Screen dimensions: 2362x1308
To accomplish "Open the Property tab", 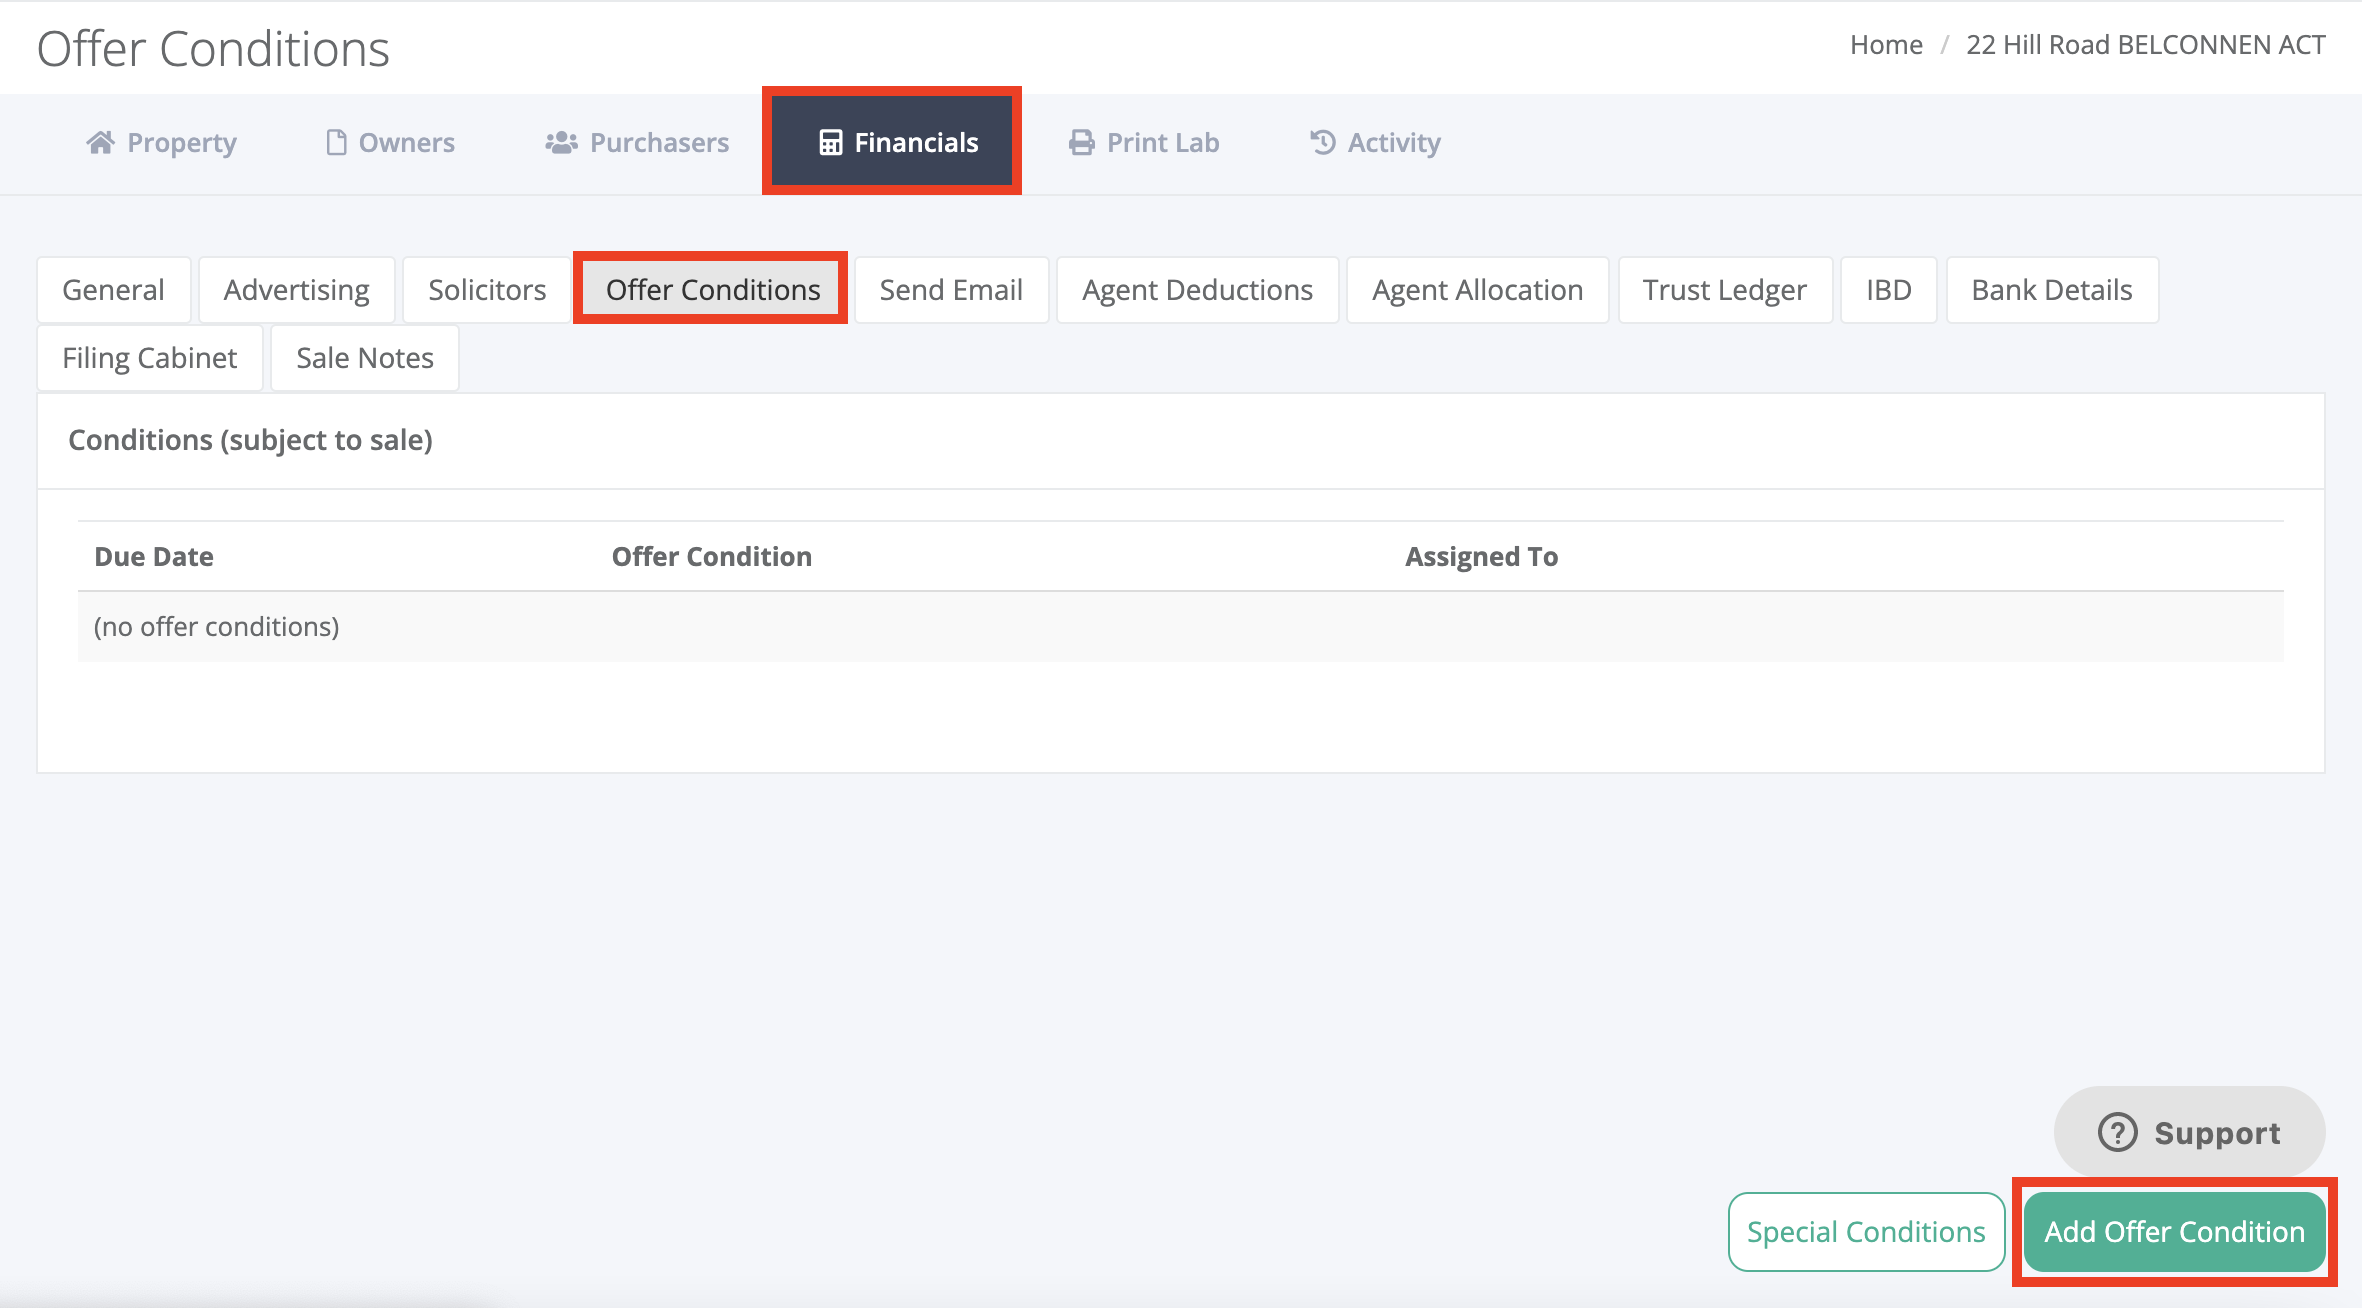I will point(162,143).
